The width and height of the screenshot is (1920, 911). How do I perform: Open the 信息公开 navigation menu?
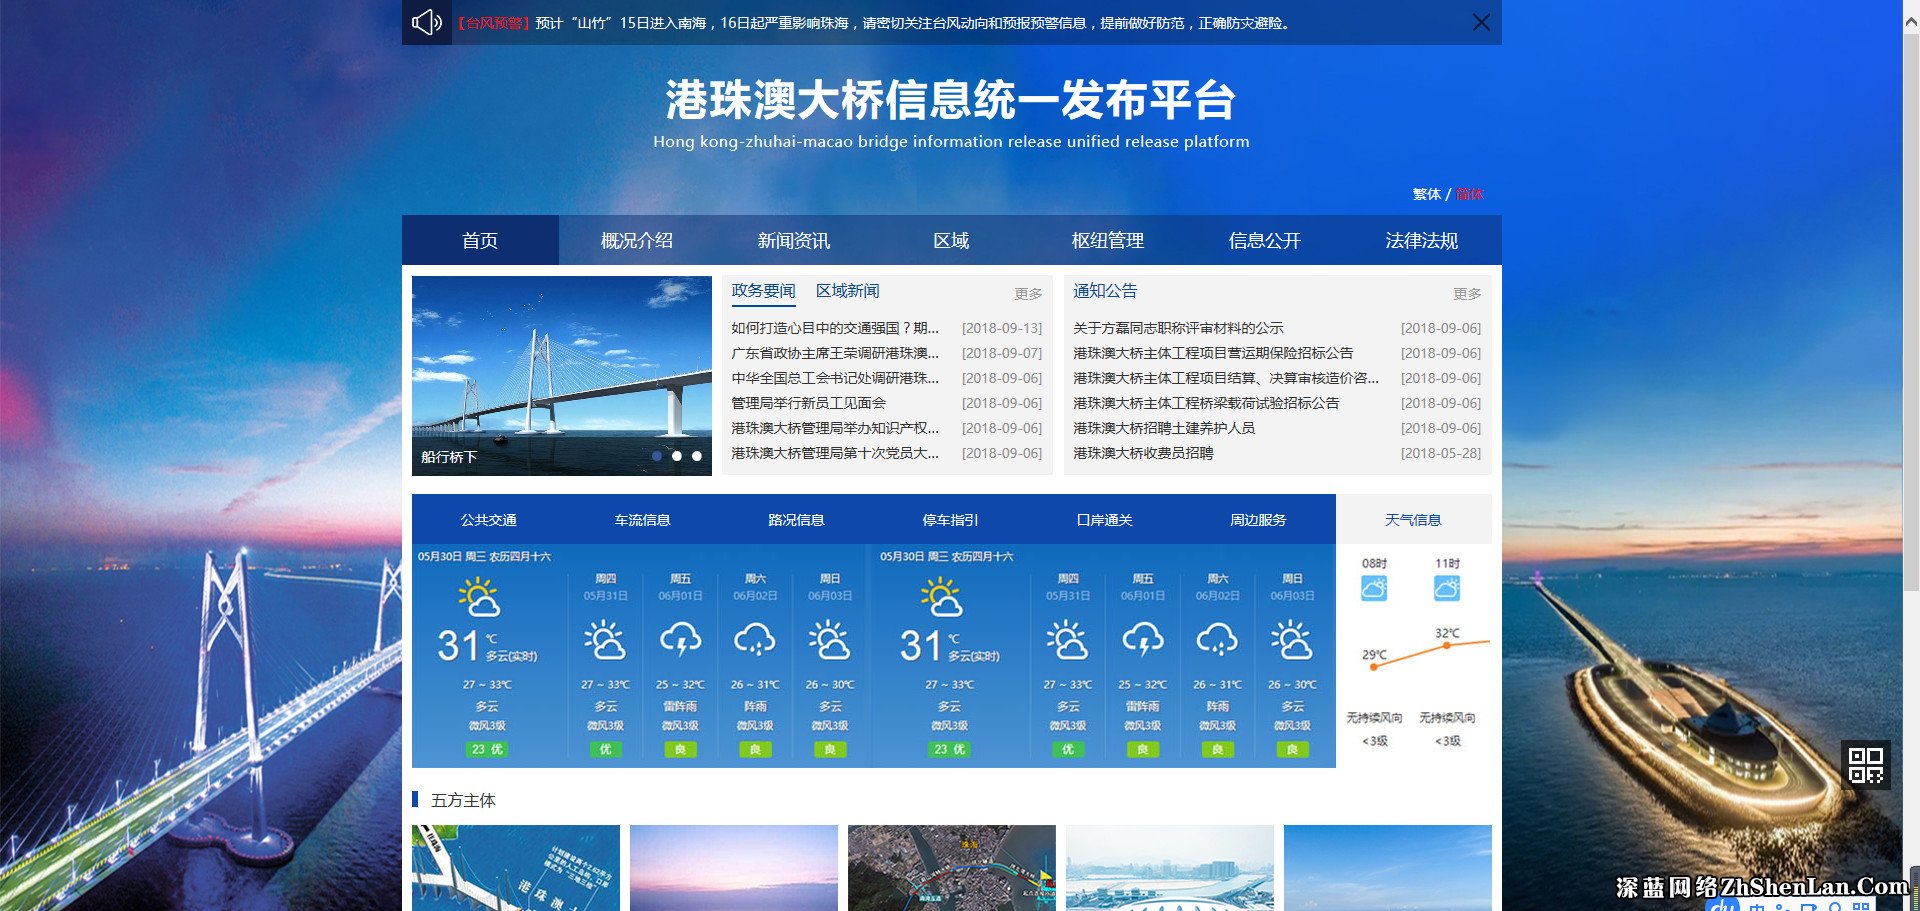click(1263, 240)
